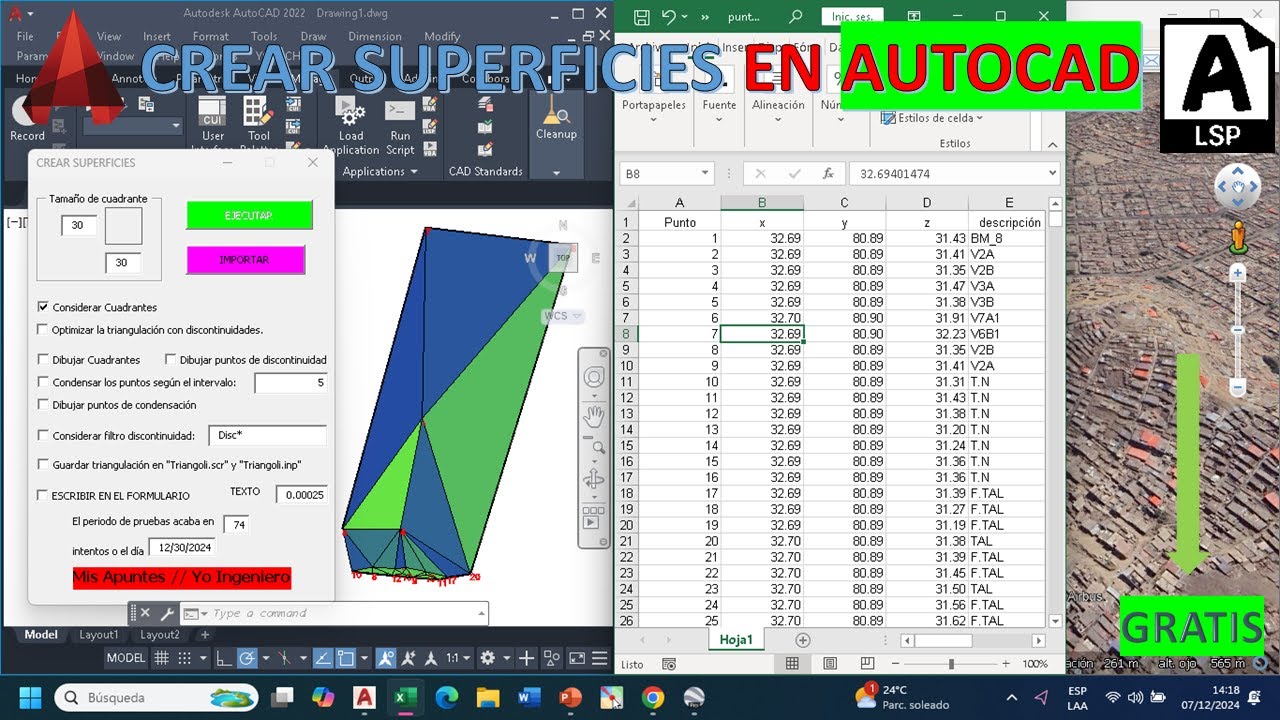The image size is (1280, 720).
Task: Select Page Layout view in Excel status bar
Action: click(828, 664)
